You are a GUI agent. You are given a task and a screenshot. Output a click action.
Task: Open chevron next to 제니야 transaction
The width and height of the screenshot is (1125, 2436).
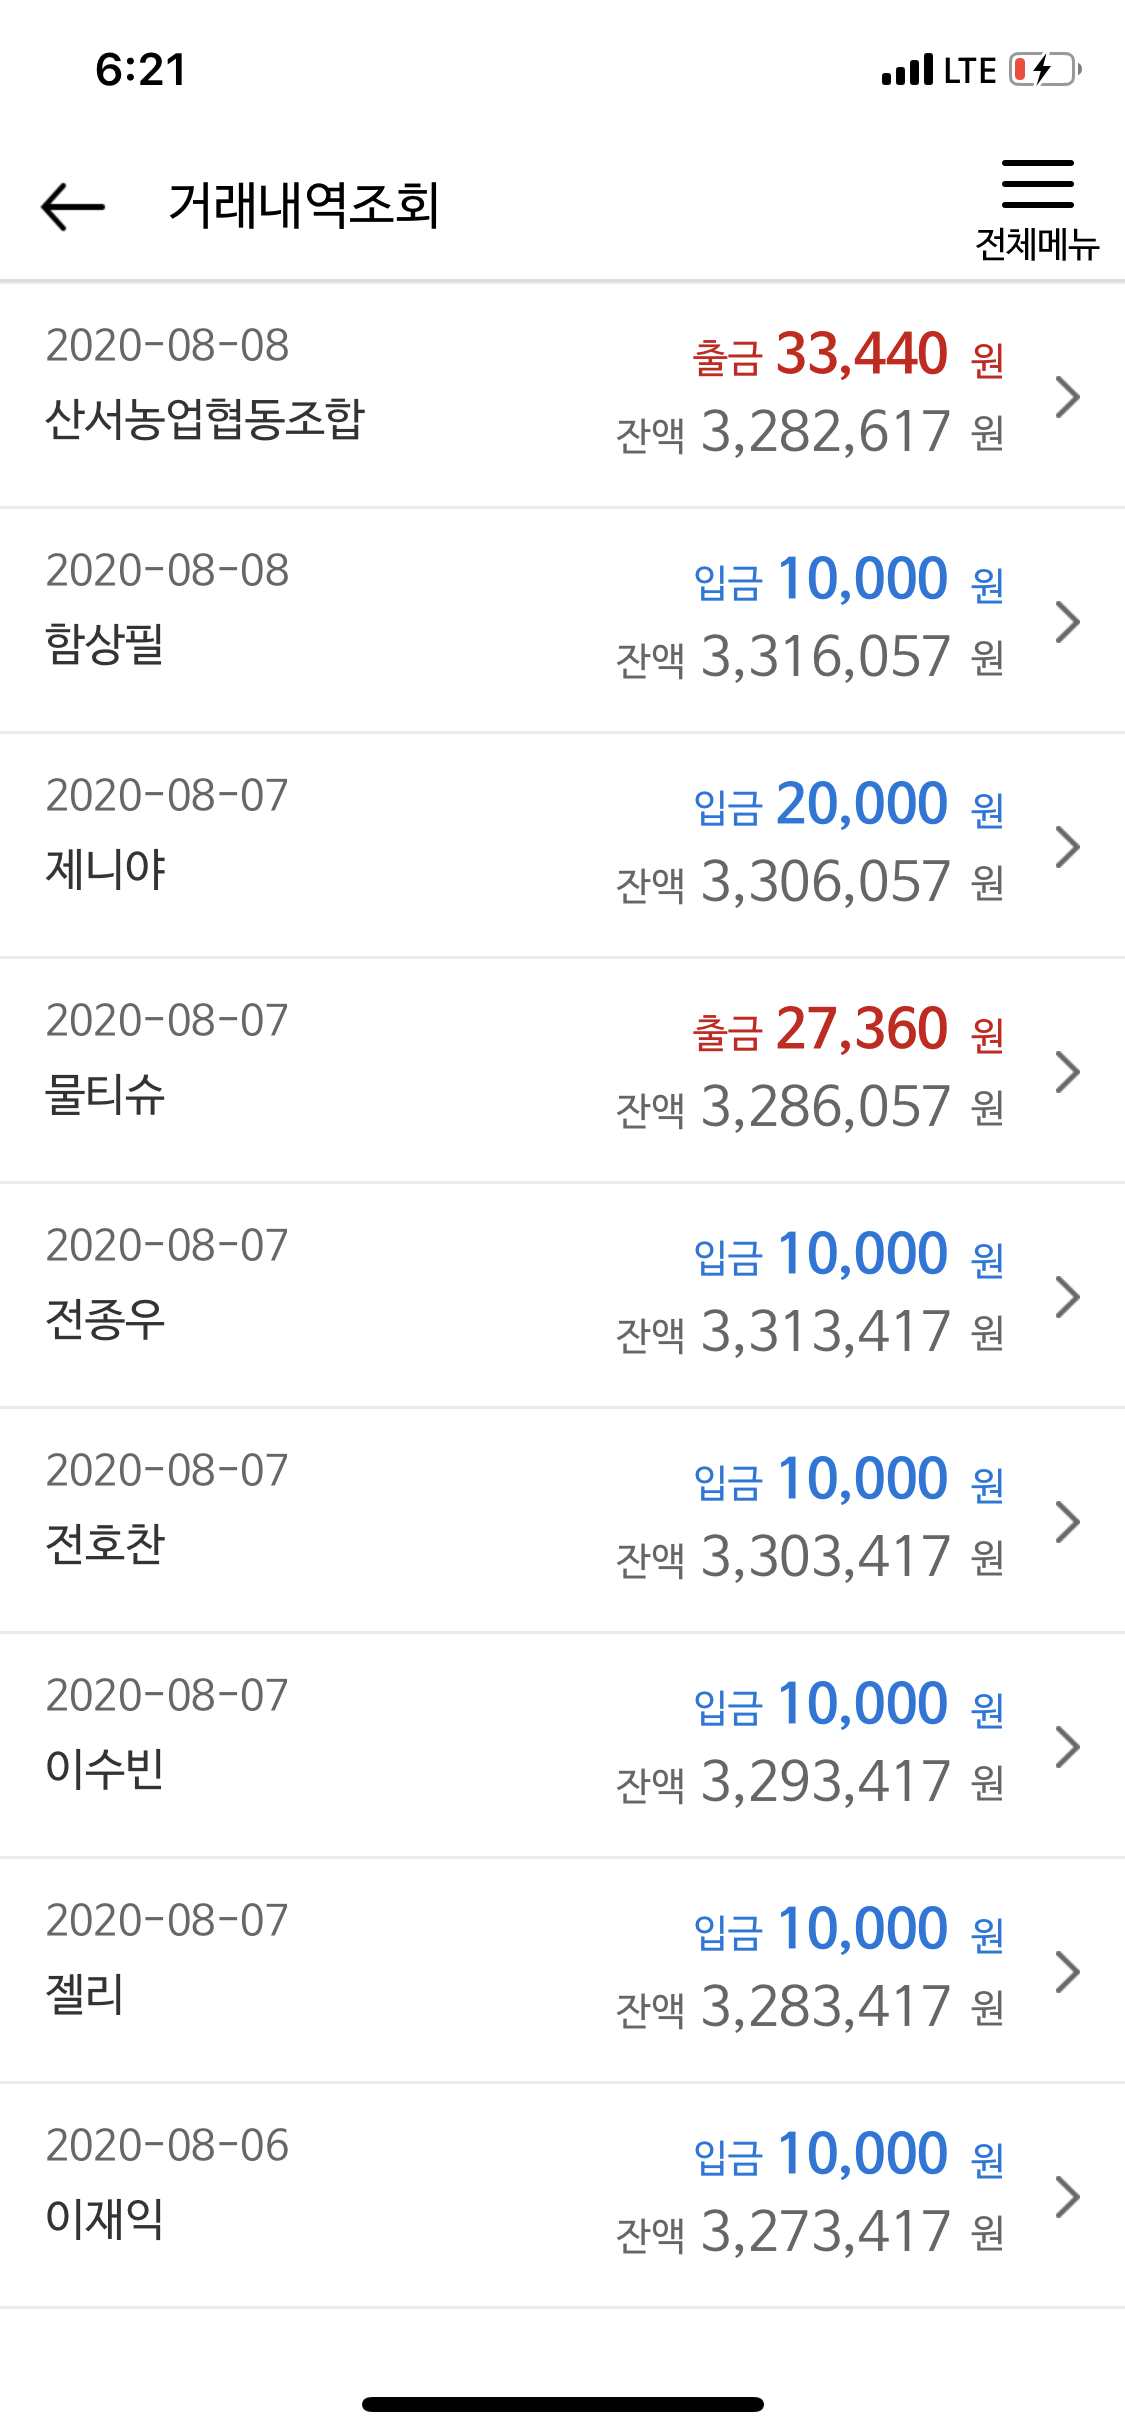point(1068,847)
